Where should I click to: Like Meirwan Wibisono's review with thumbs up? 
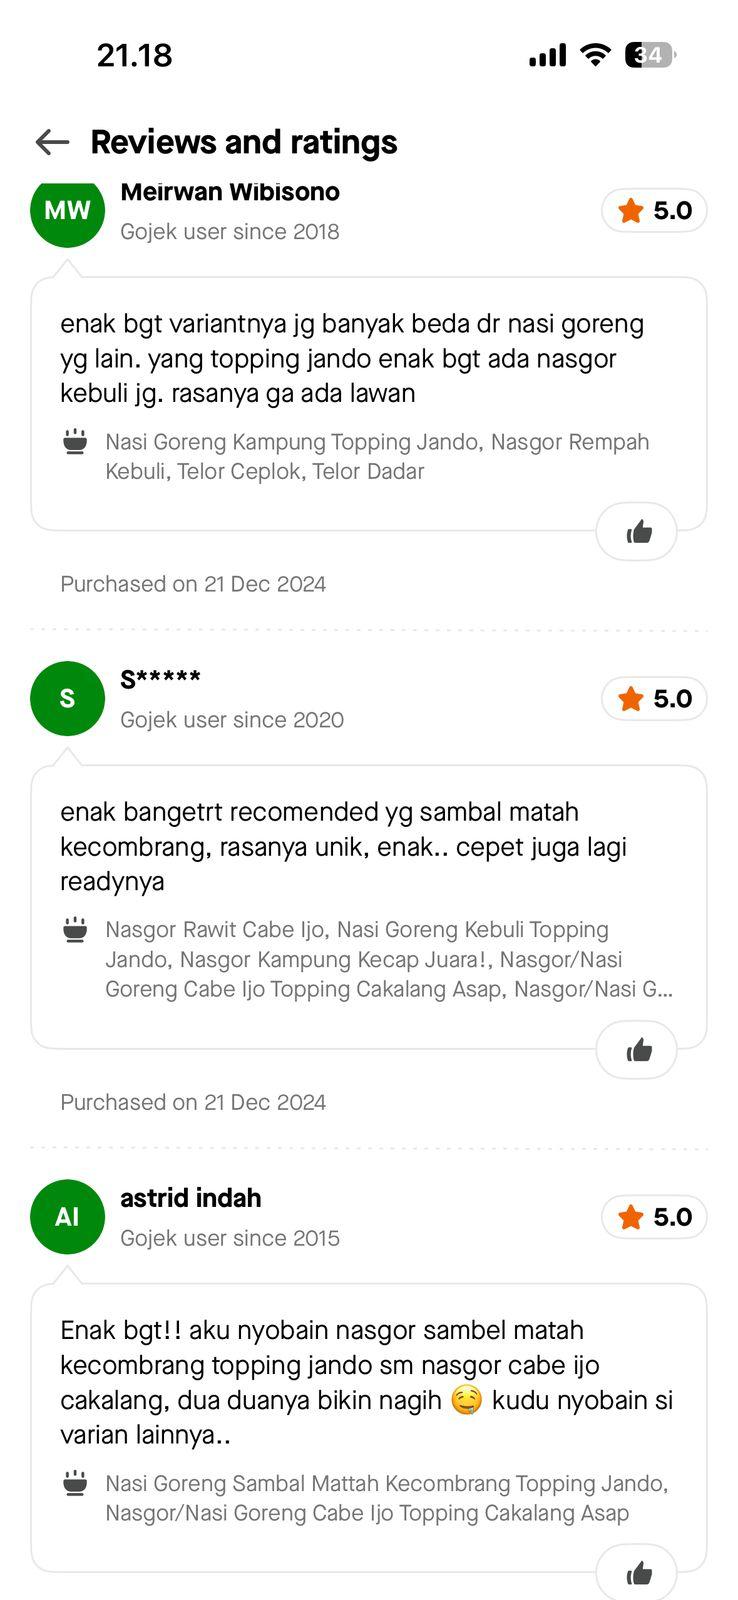click(x=637, y=532)
